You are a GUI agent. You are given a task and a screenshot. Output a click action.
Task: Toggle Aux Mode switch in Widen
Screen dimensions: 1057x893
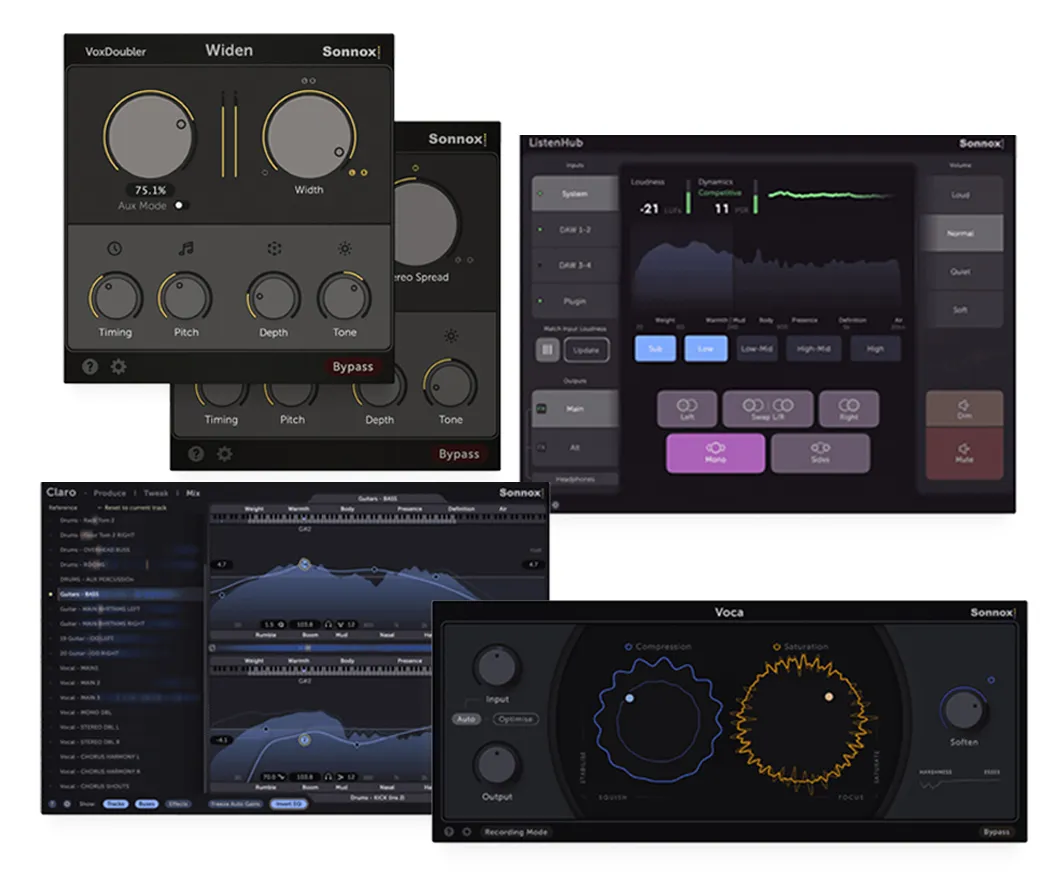181,205
